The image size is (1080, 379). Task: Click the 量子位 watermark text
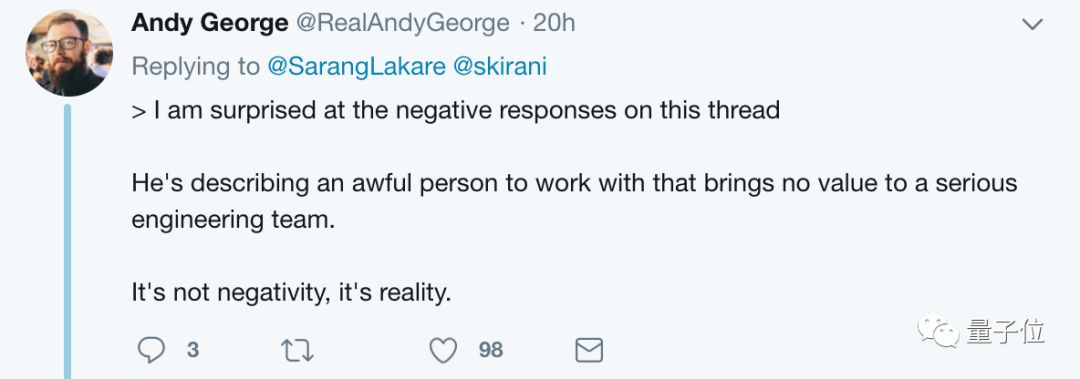pos(1006,331)
